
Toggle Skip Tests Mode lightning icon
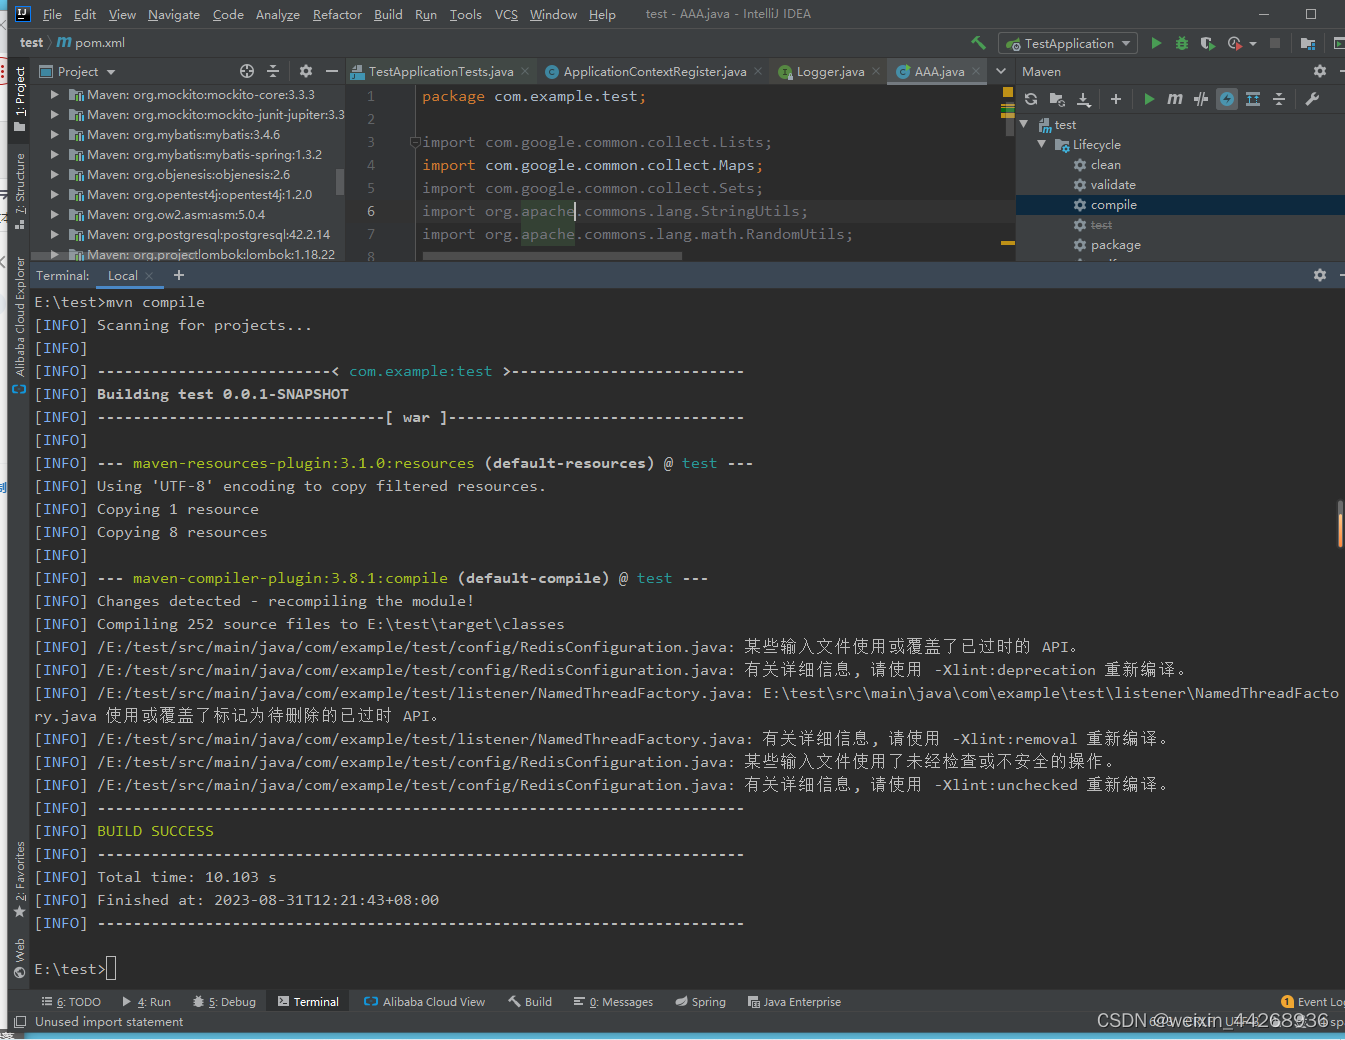coord(1227,99)
